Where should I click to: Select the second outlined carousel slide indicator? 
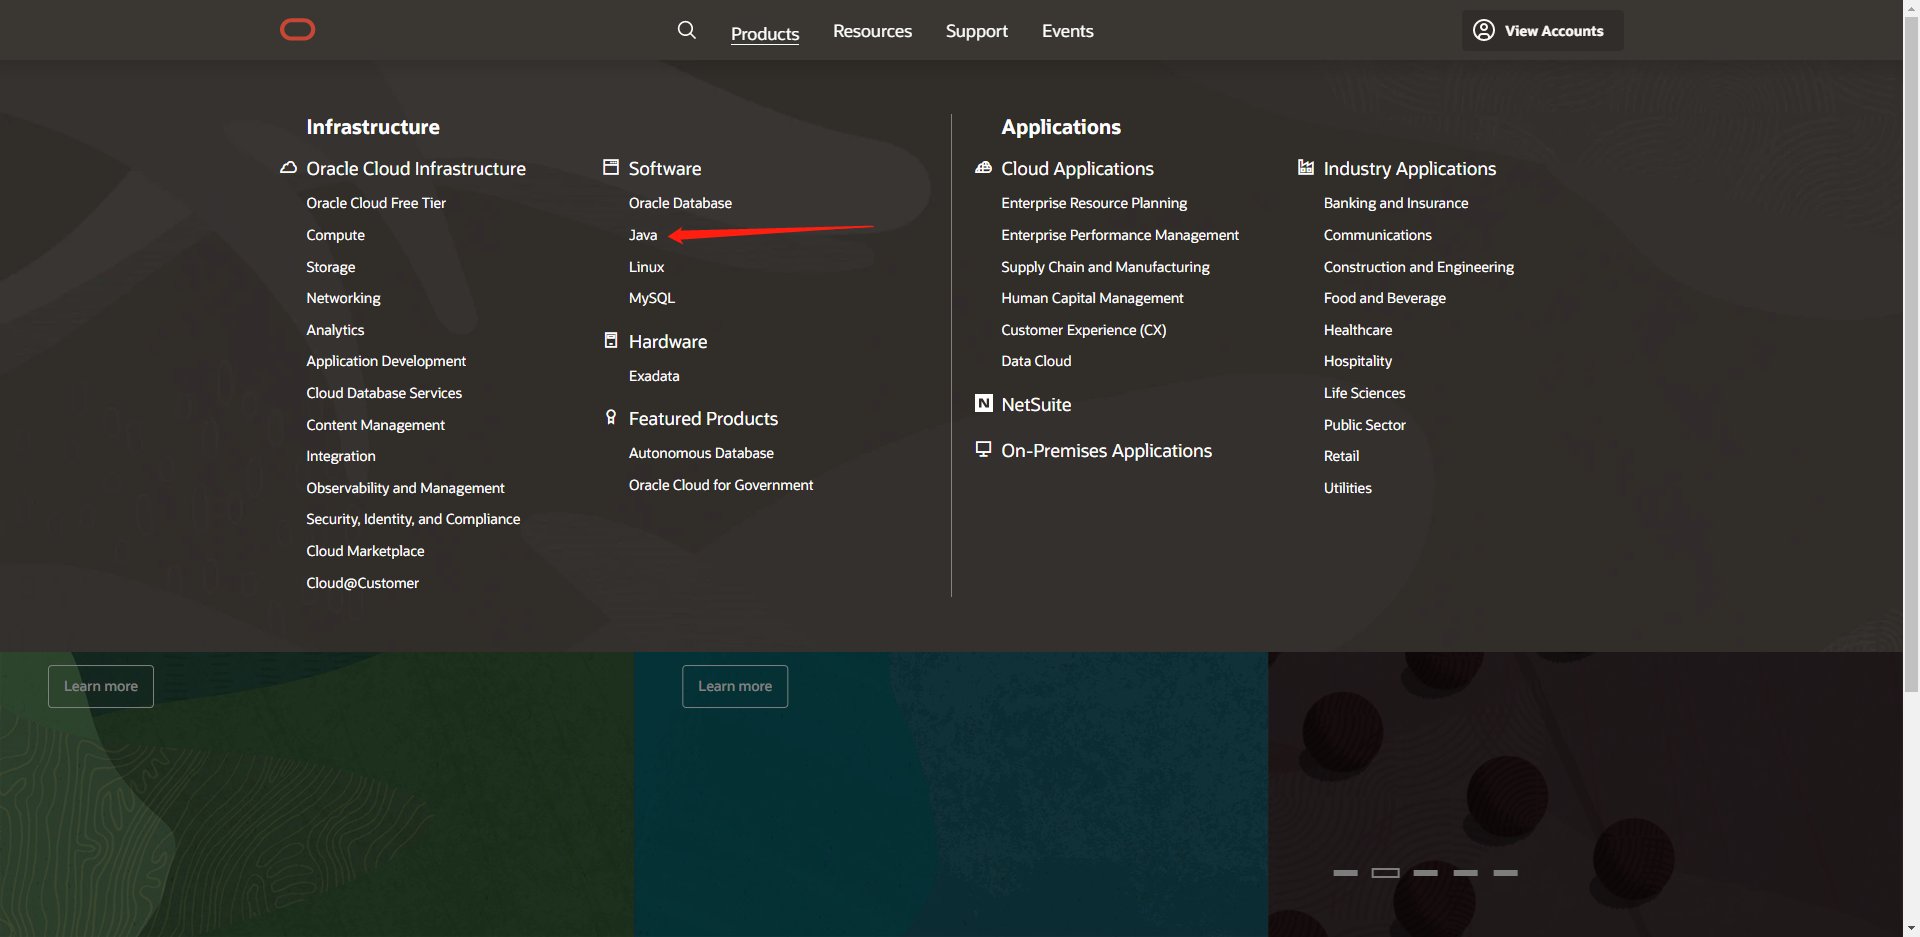[1386, 873]
